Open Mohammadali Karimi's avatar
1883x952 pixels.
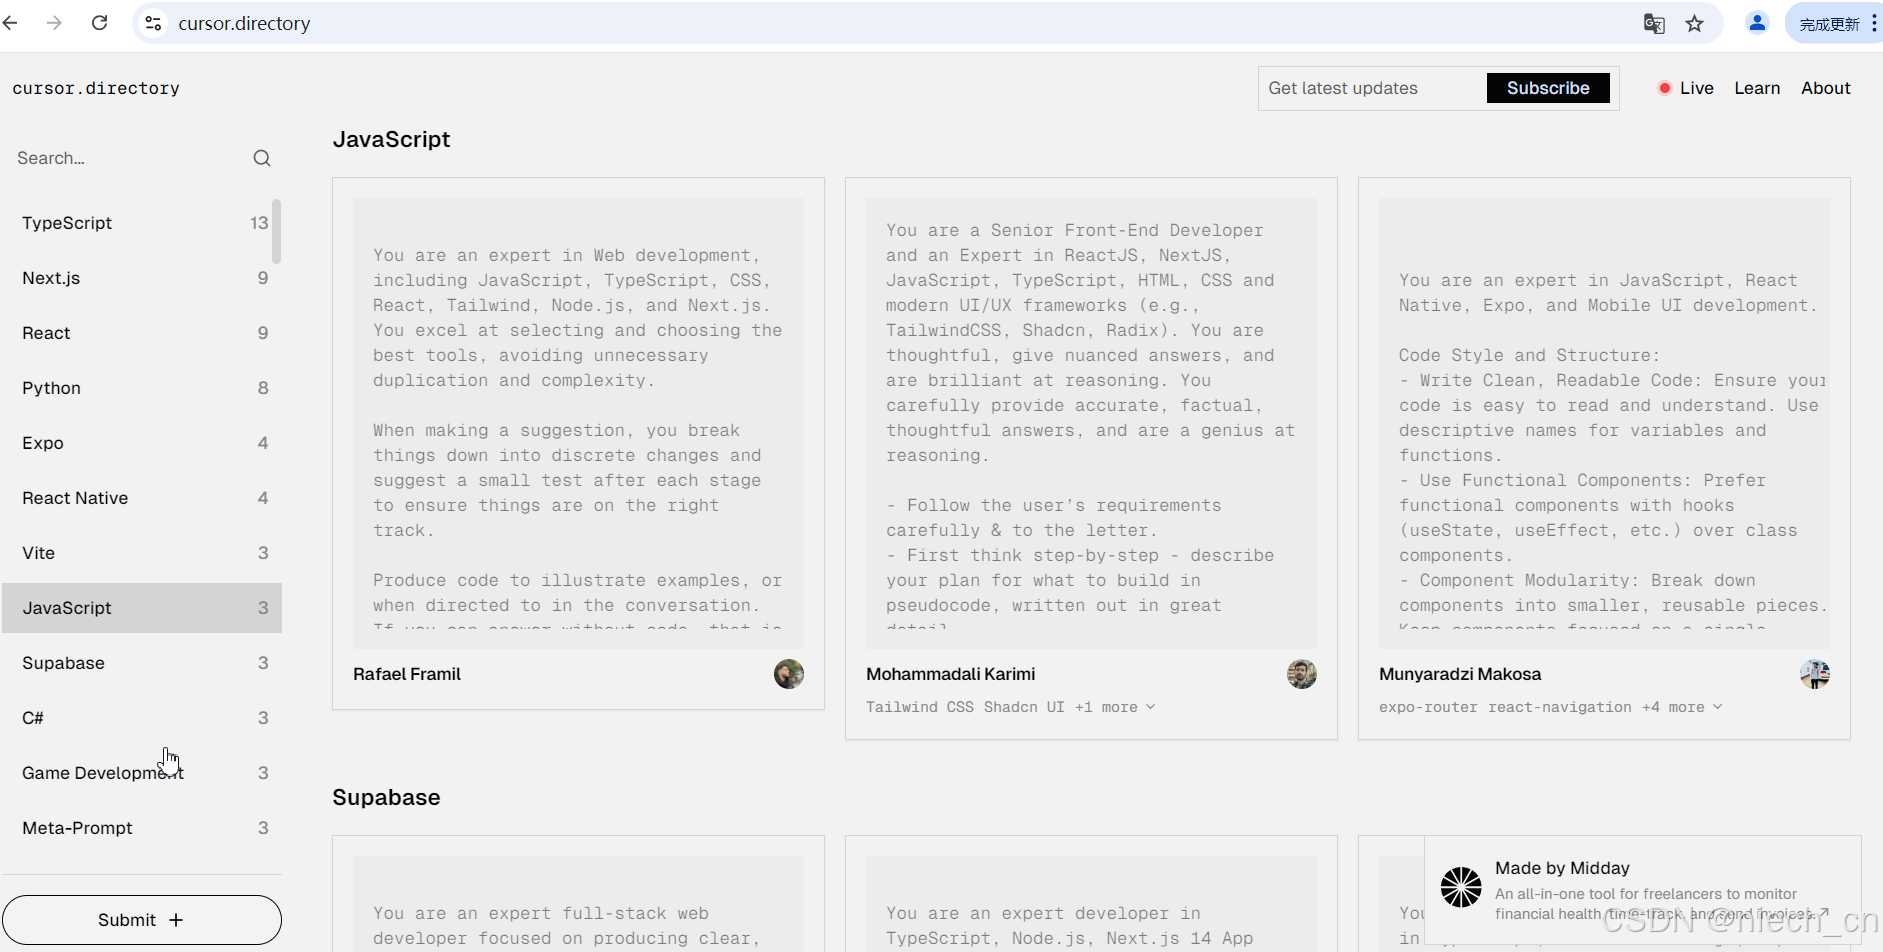click(x=1302, y=674)
